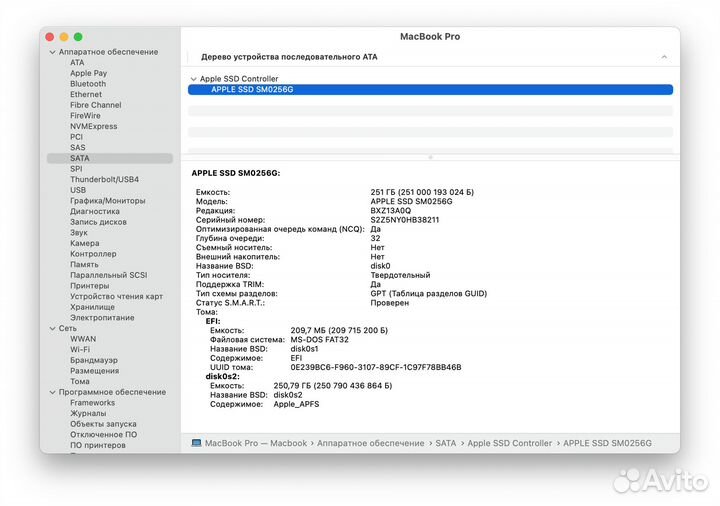This screenshot has width=720, height=506.
Task: Select Отключенное ПО in the sidebar
Action: tap(103, 435)
